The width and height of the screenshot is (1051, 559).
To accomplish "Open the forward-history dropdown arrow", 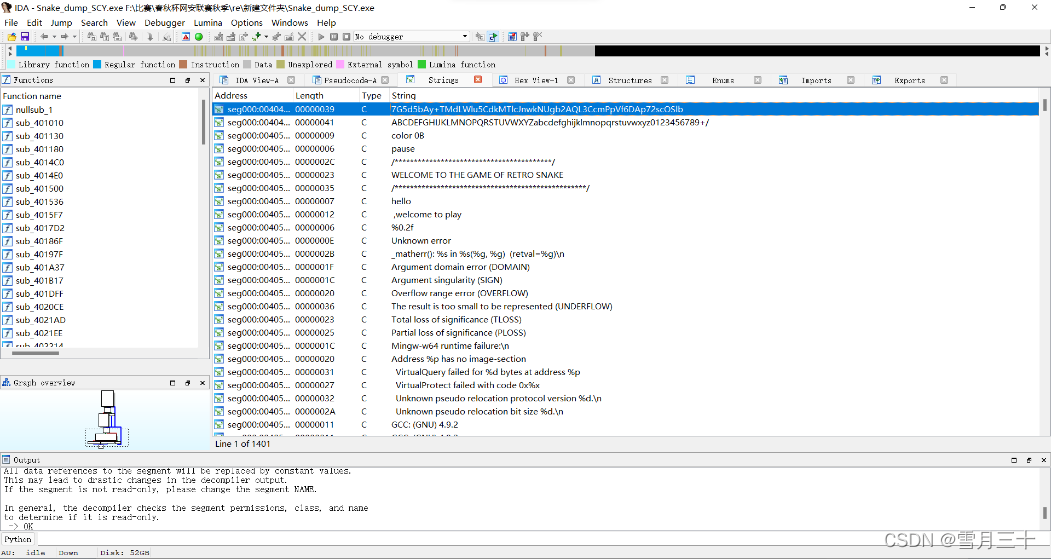I will [x=74, y=36].
